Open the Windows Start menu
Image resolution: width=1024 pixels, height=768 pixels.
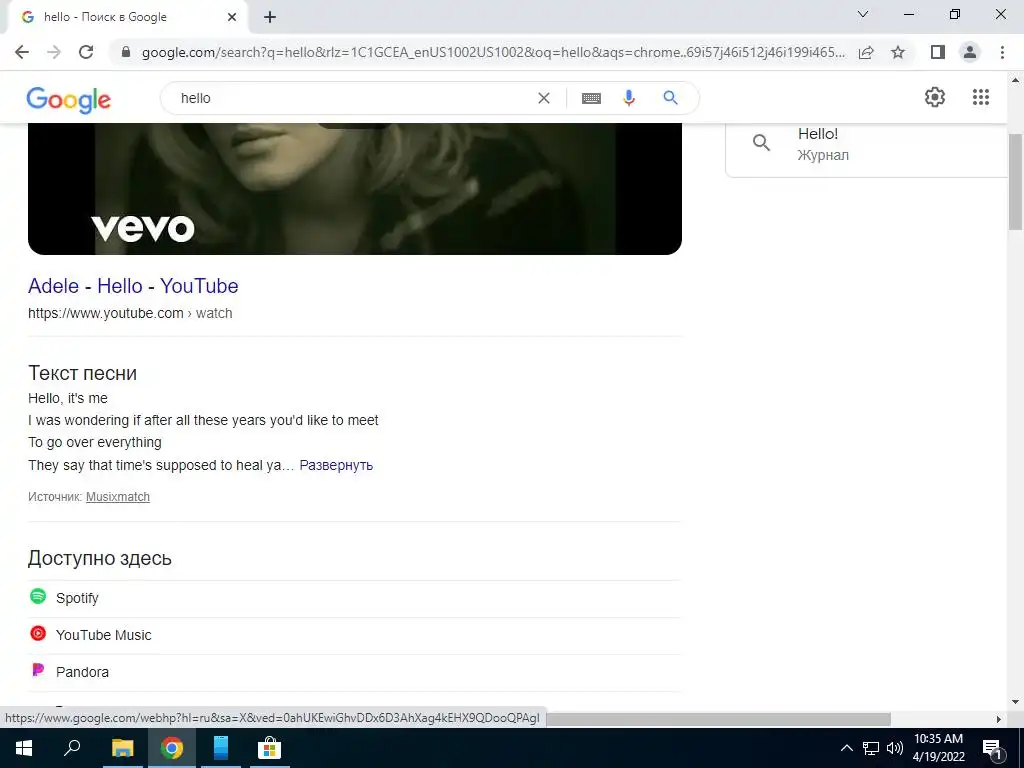(x=24, y=748)
